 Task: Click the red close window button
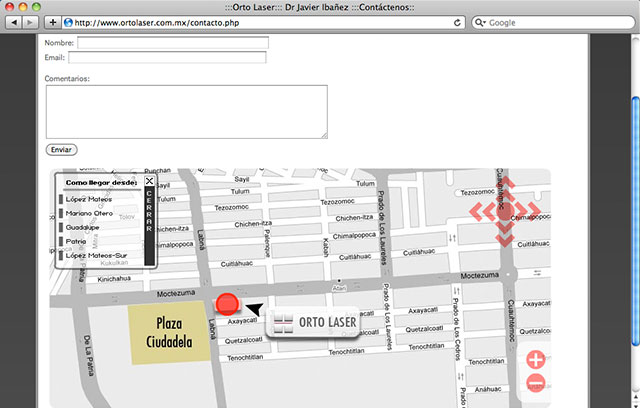9,7
